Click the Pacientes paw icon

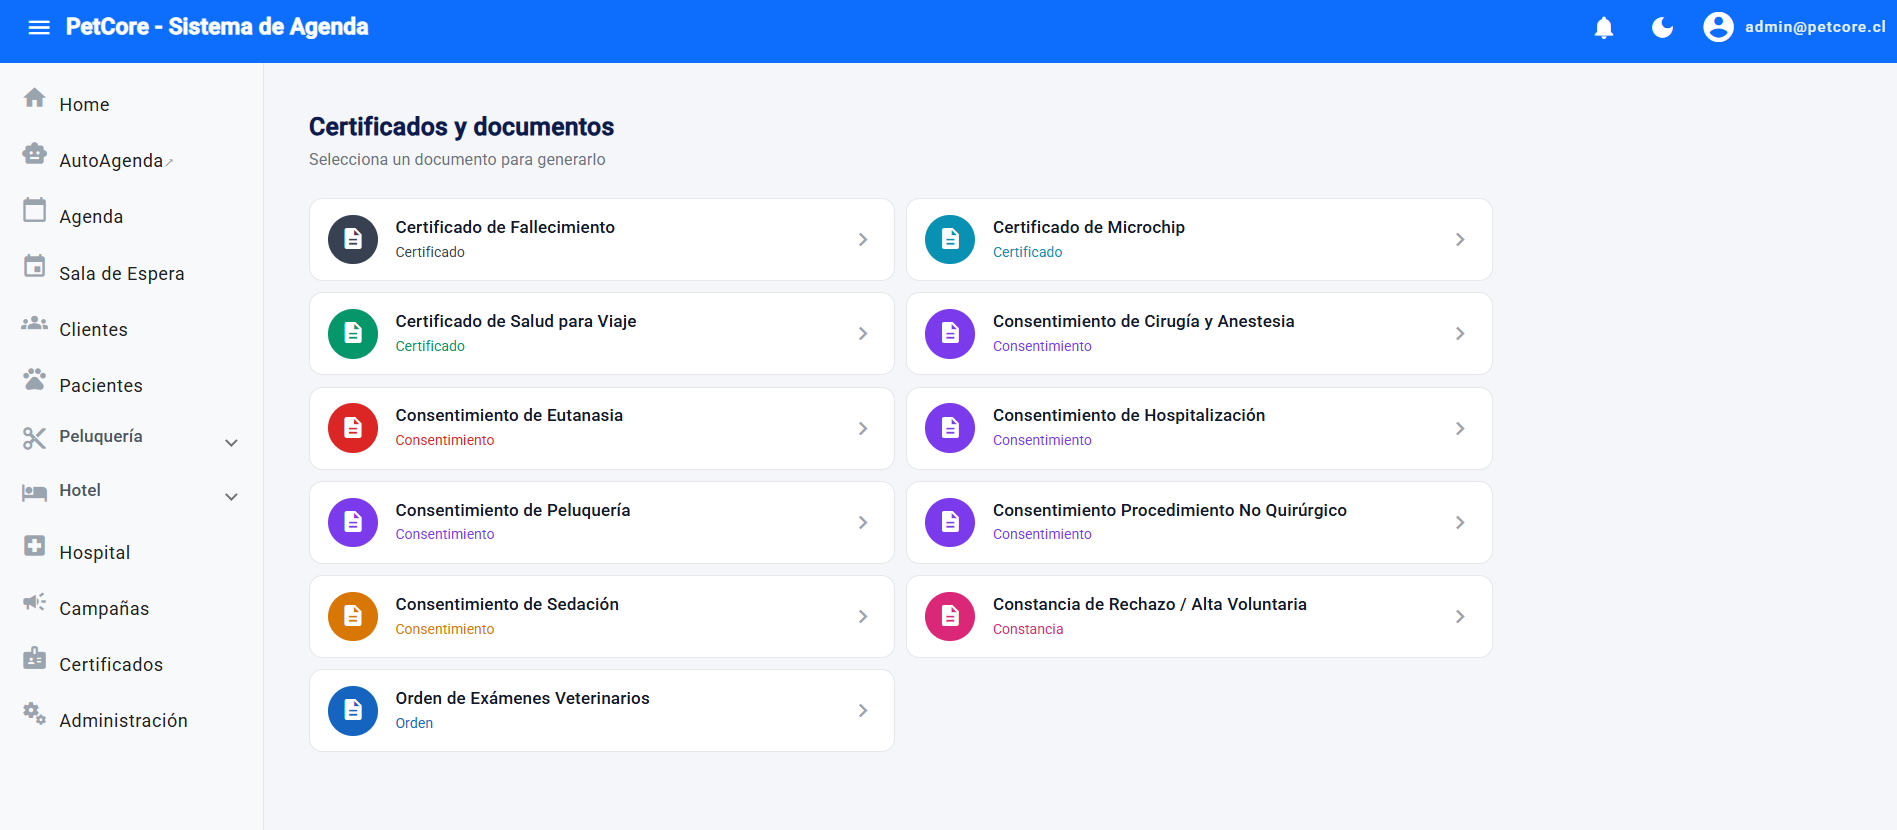coord(35,379)
